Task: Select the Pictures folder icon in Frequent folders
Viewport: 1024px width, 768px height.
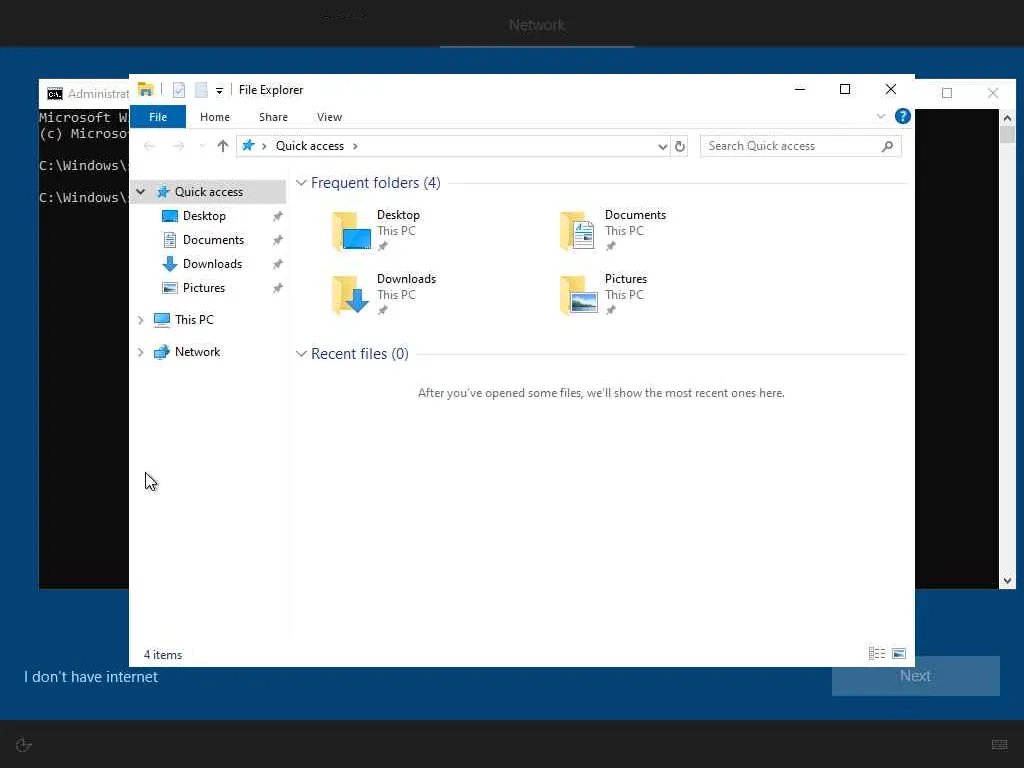Action: (579, 295)
